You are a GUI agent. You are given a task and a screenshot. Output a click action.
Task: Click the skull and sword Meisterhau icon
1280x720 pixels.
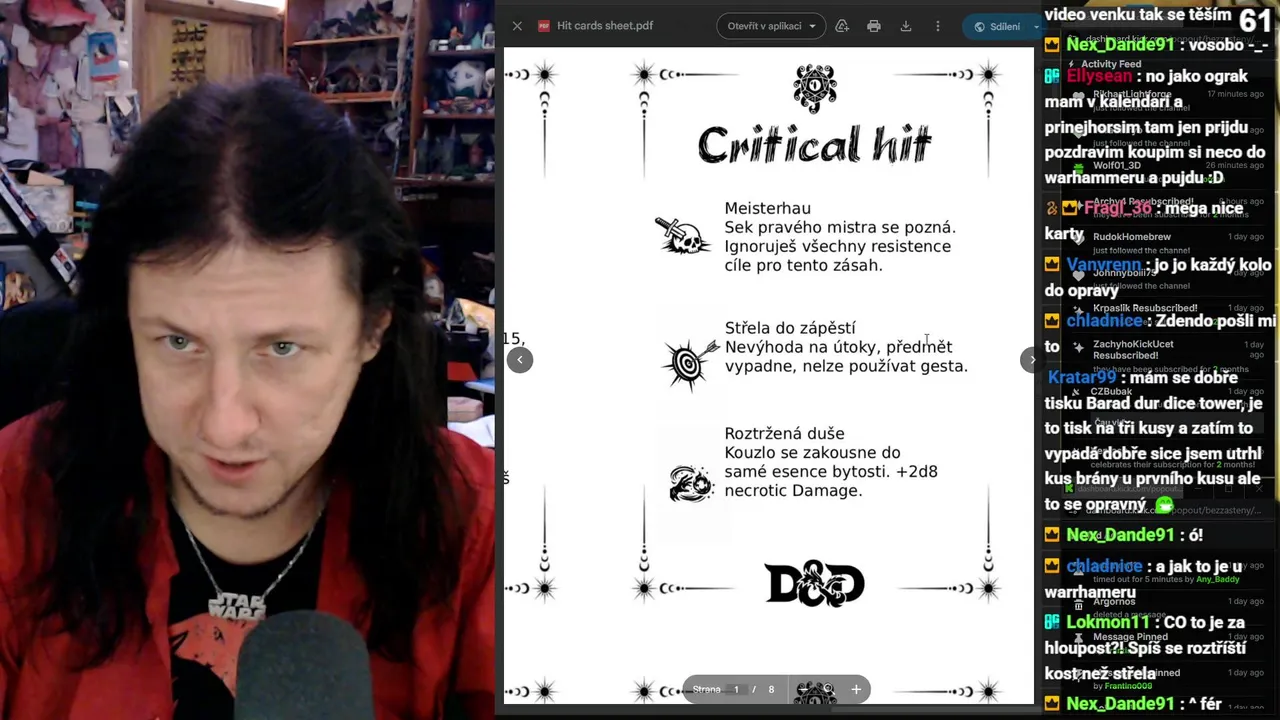682,236
